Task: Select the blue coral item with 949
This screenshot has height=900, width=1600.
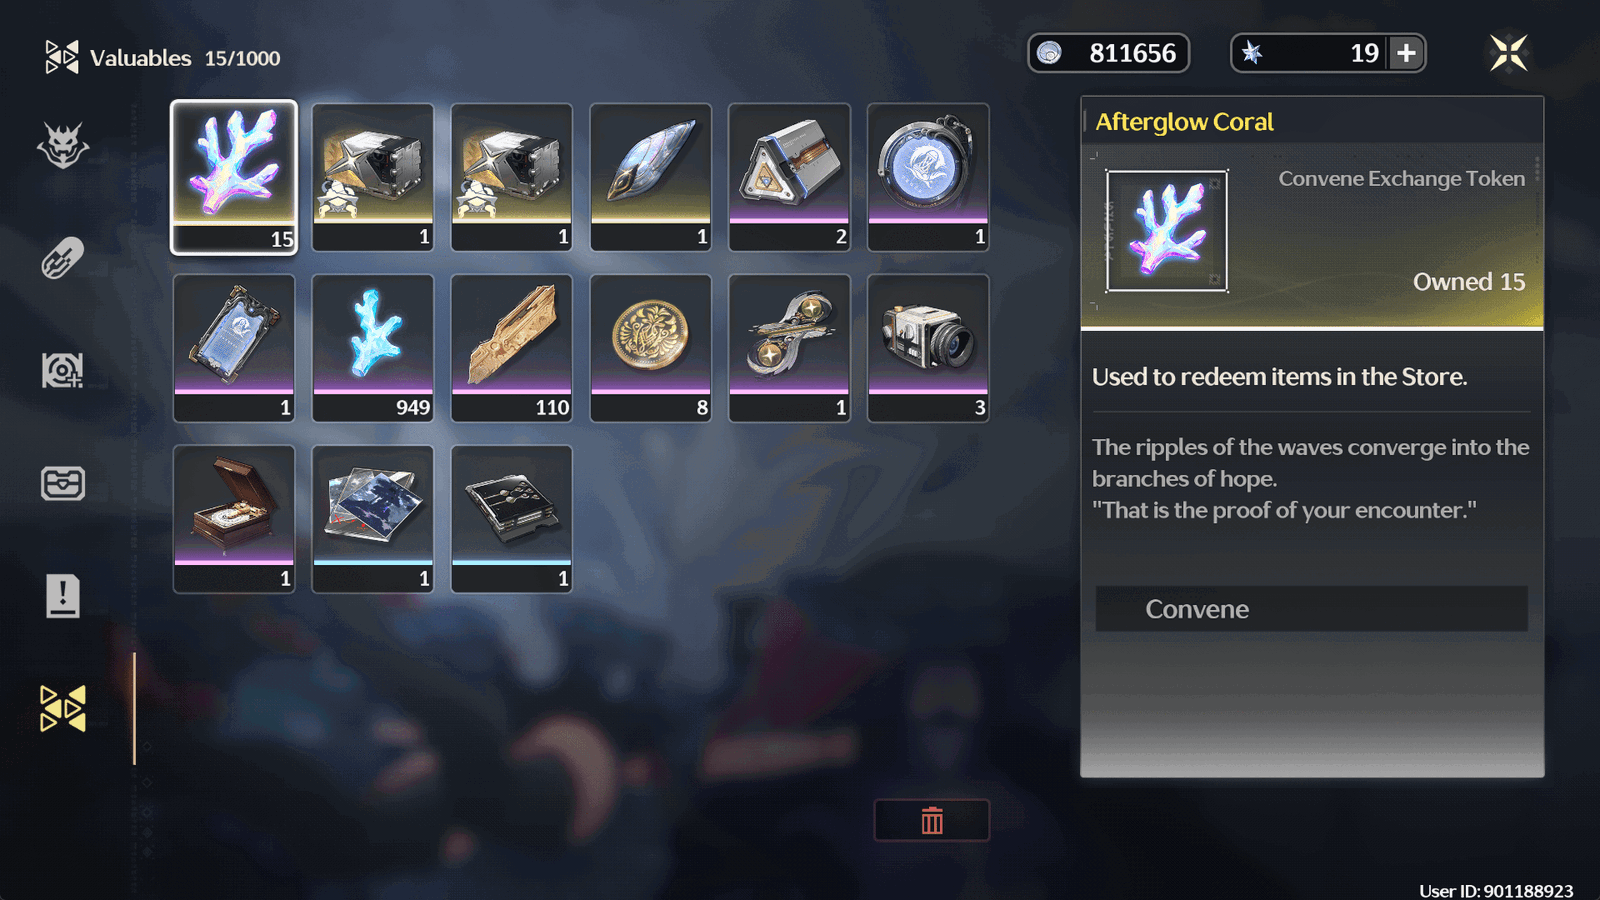Action: tap(373, 348)
